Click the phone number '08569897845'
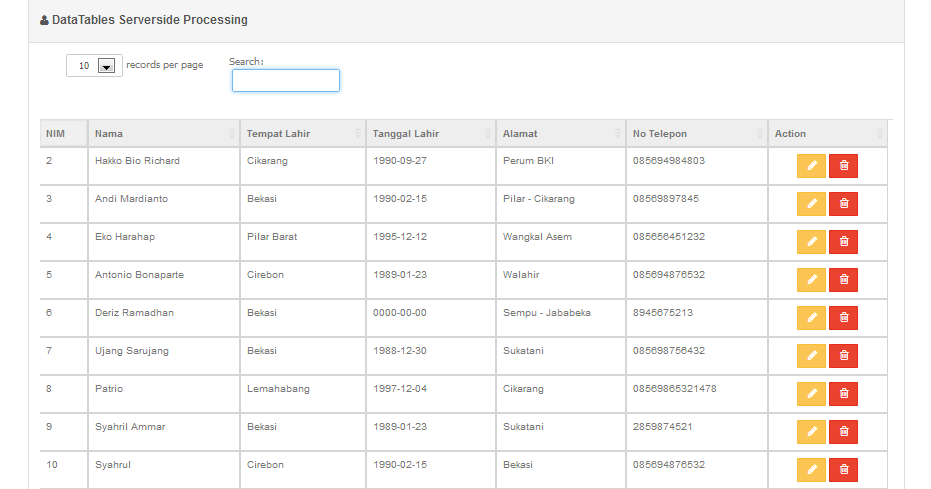Screen dimensions: 931x489 coord(666,199)
